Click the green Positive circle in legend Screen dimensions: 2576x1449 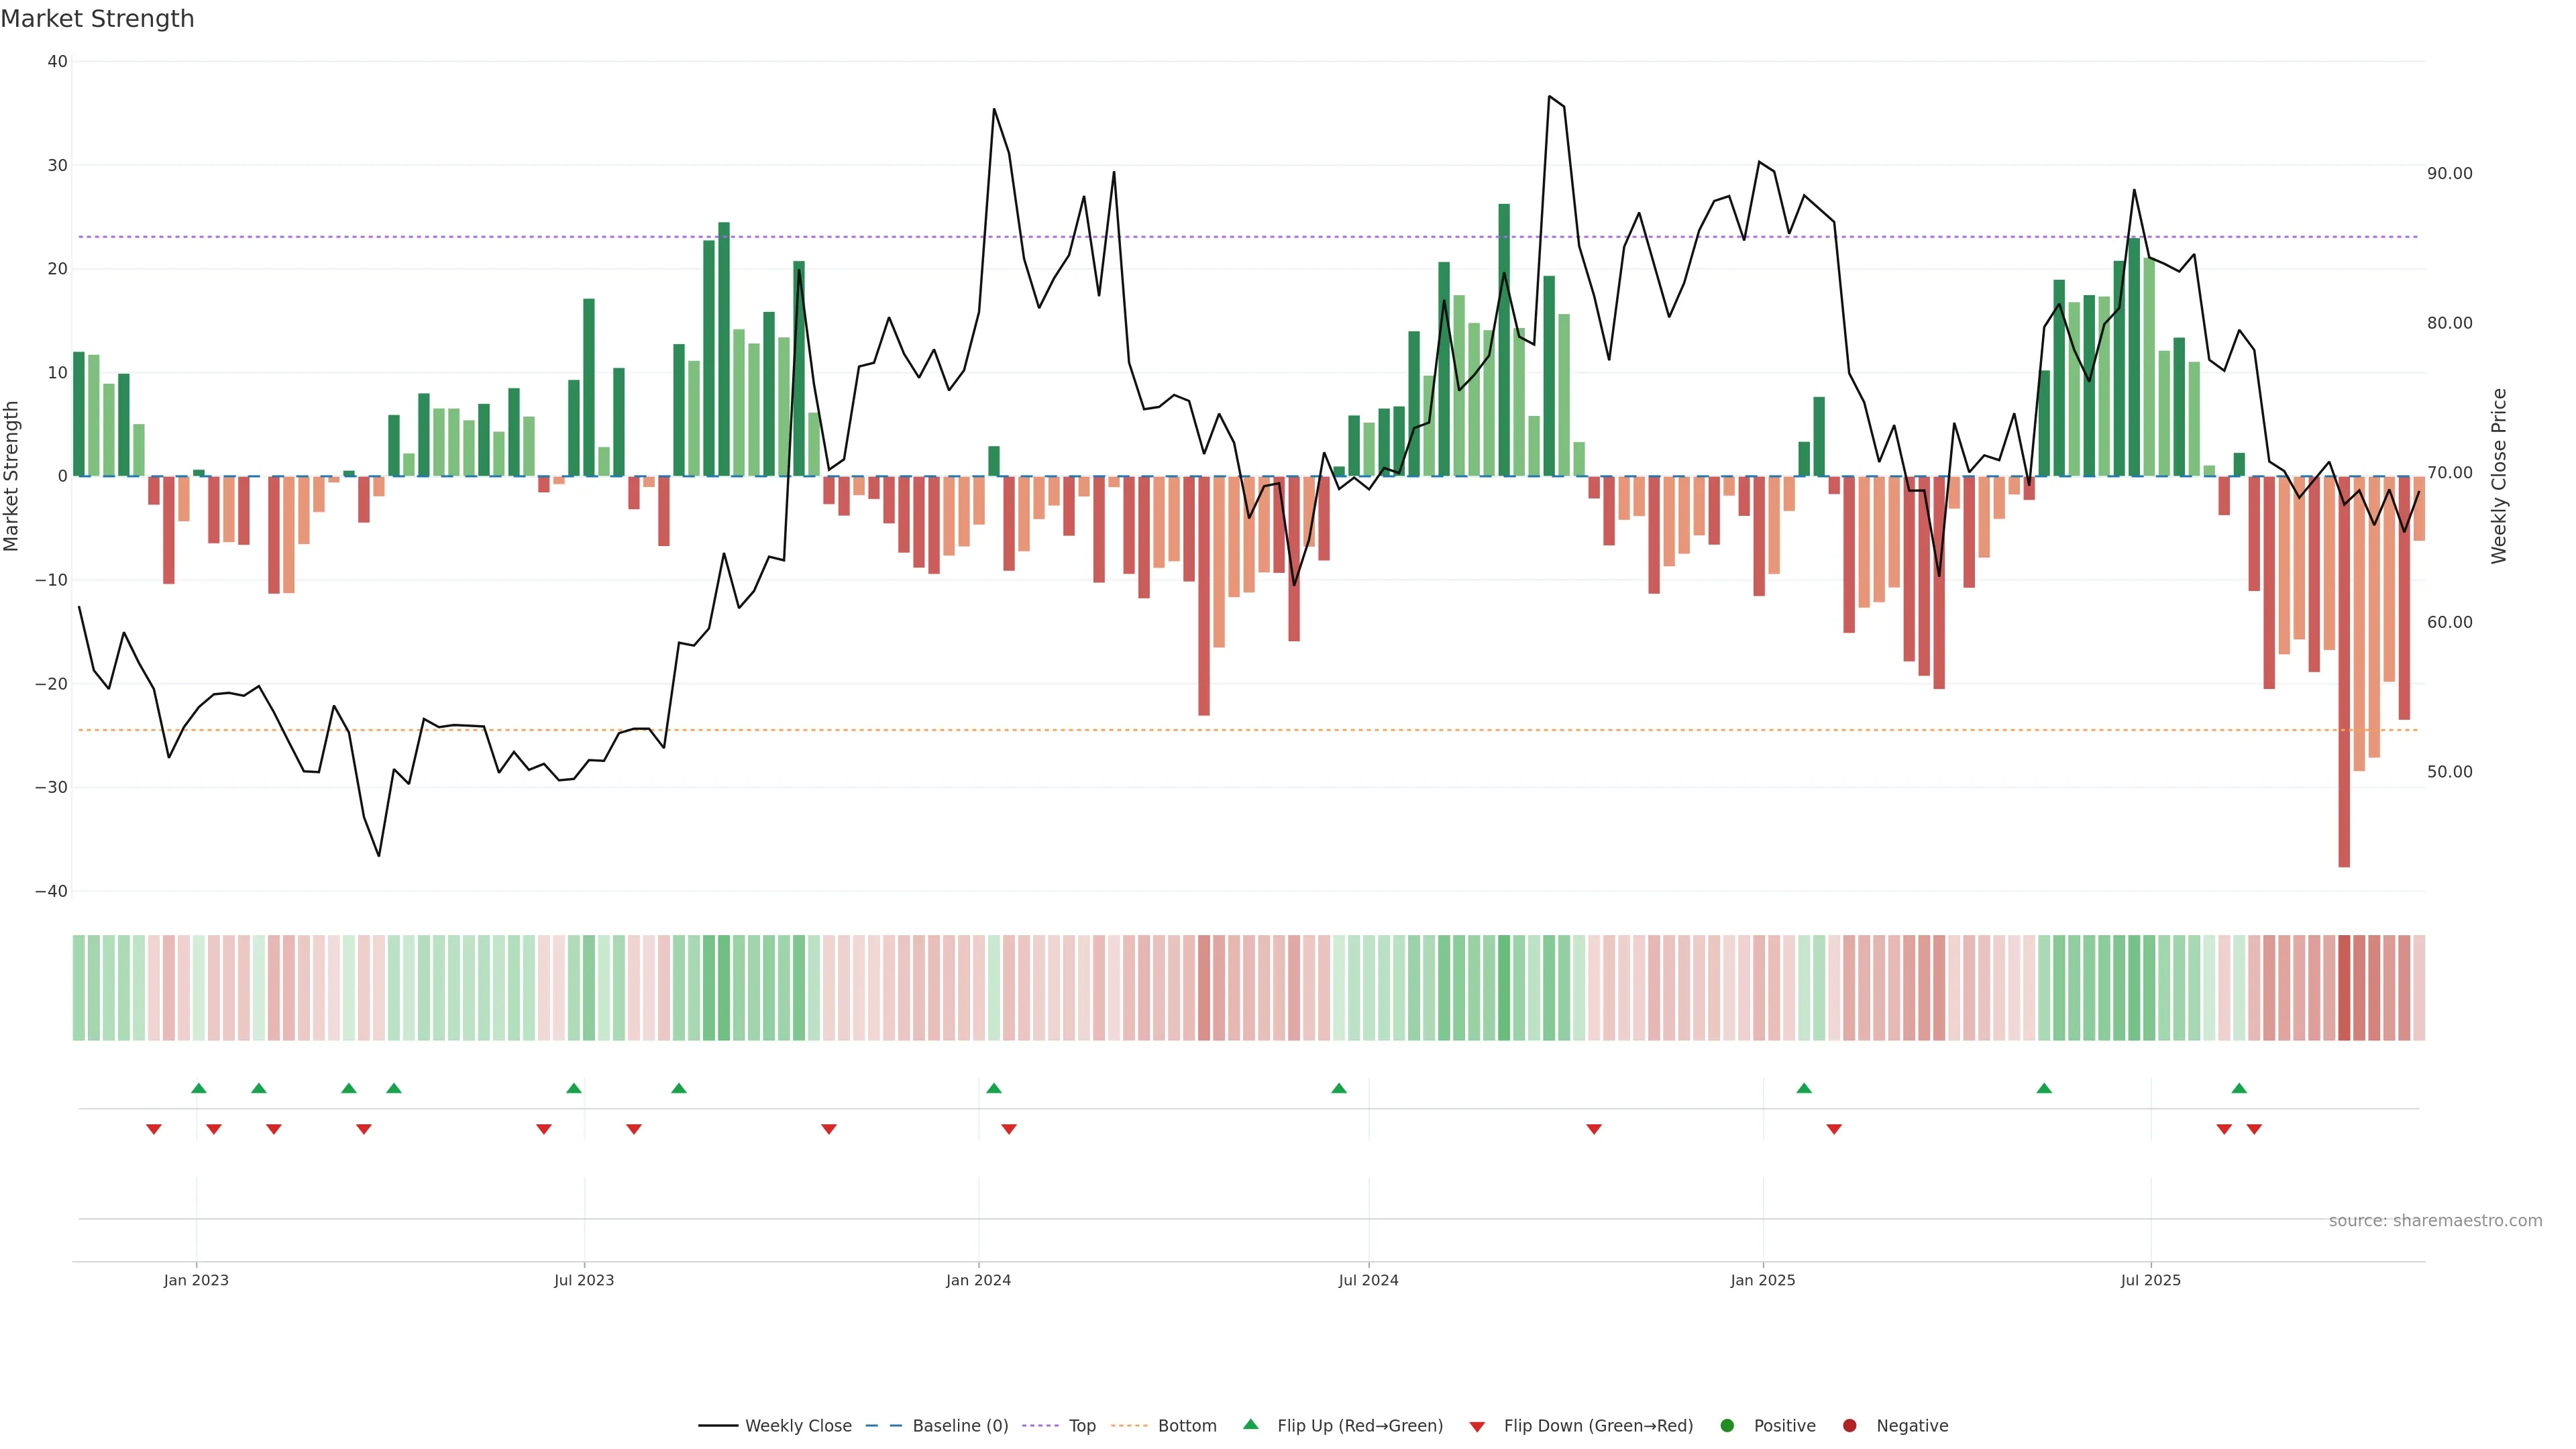coord(1727,1426)
